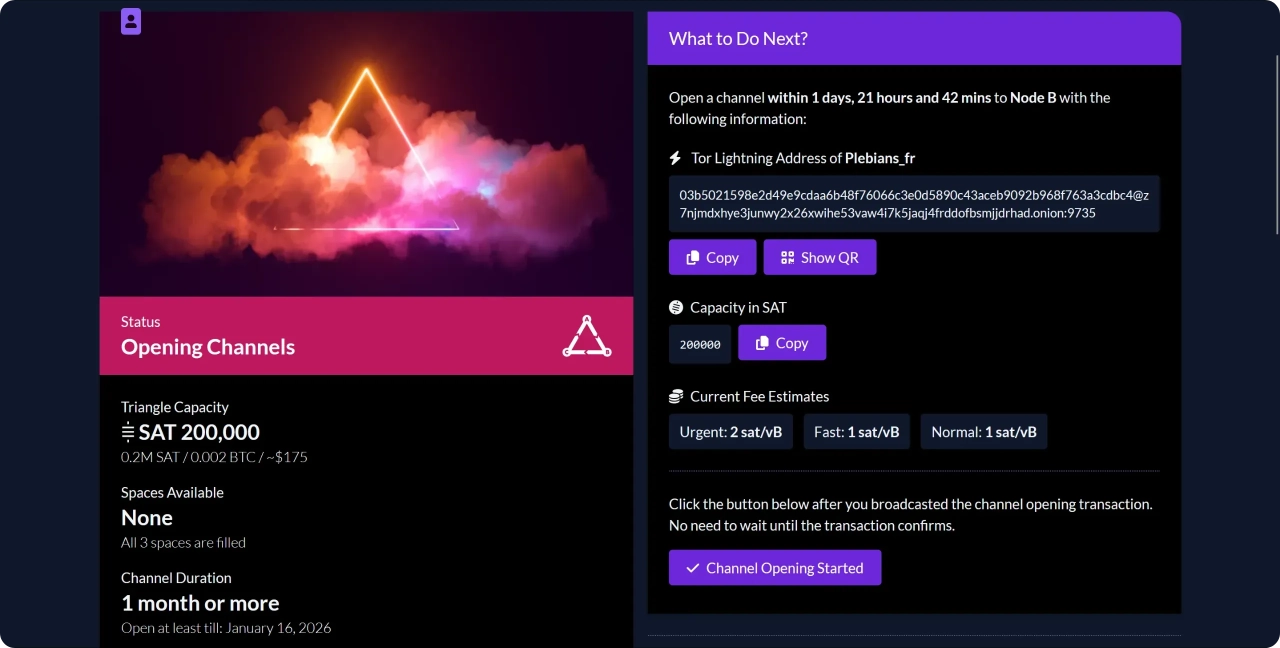Click the QR code icon in Show QR
The height and width of the screenshot is (648, 1280).
(x=787, y=257)
